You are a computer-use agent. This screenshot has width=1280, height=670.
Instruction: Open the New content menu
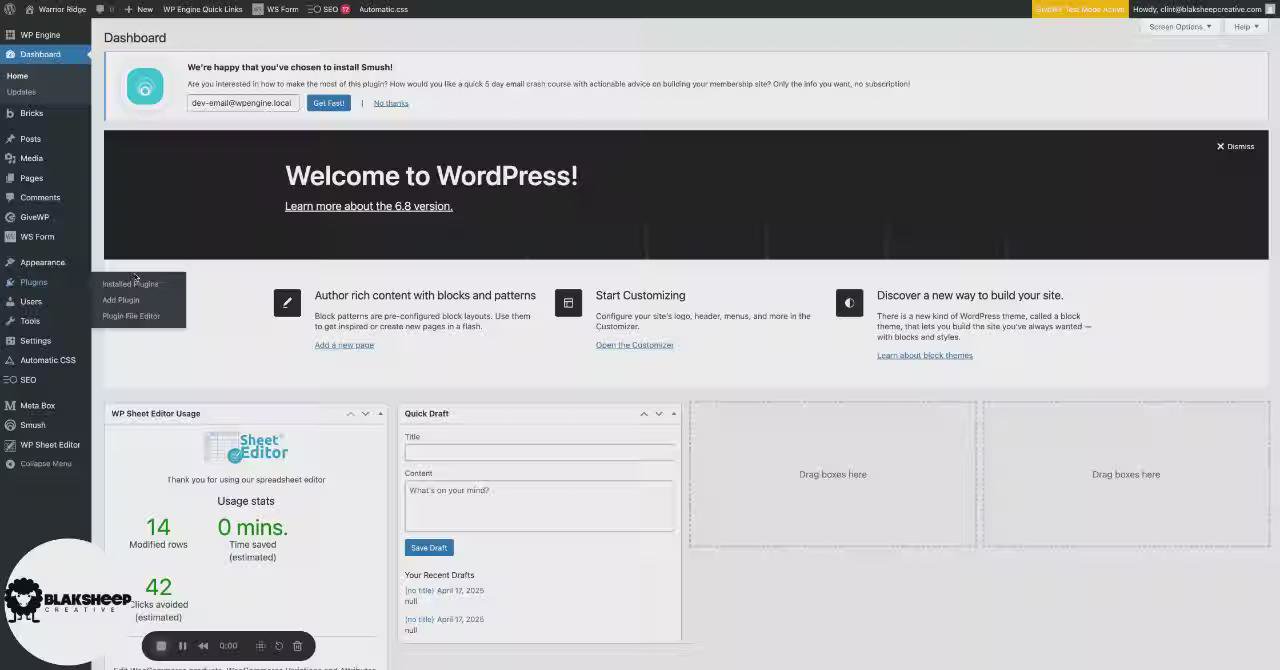138,9
